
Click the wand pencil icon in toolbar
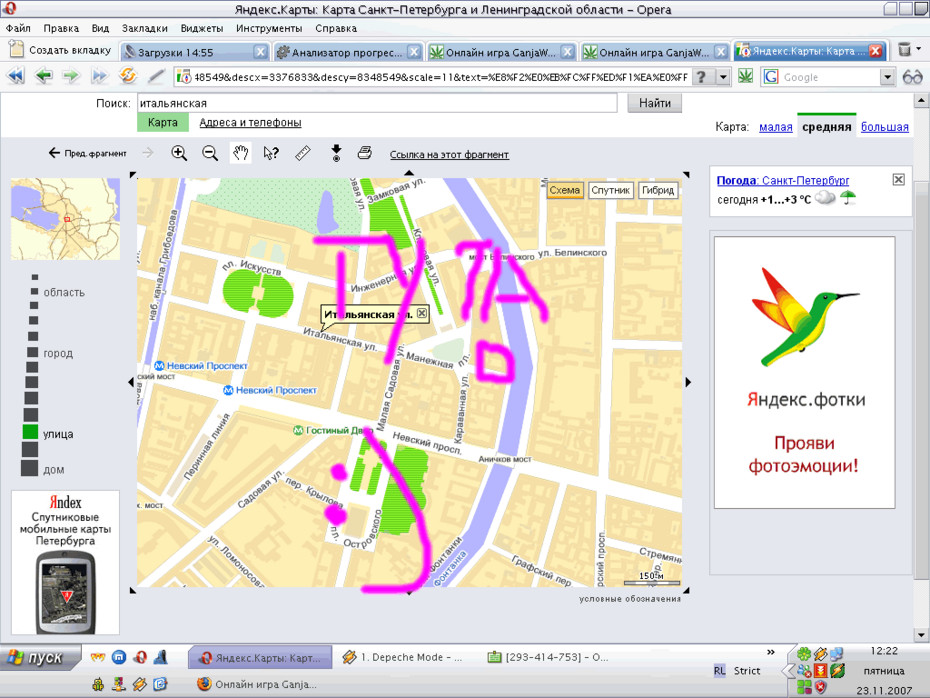pyautogui.click(x=156, y=76)
